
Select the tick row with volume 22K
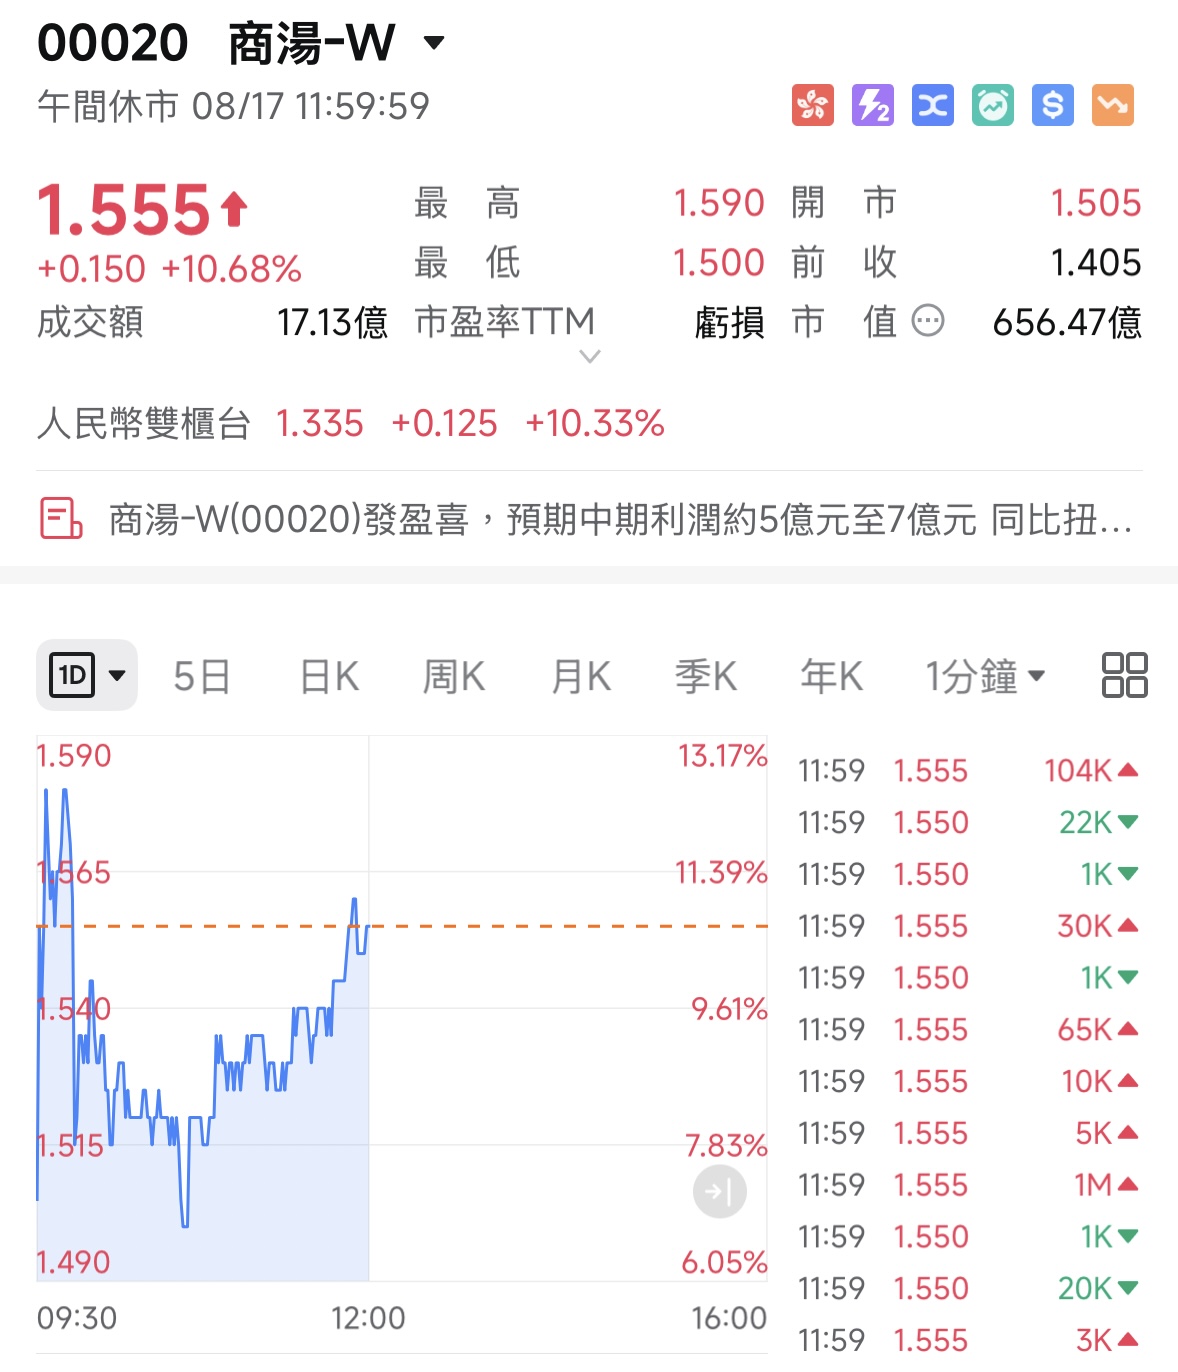pyautogui.click(x=968, y=823)
